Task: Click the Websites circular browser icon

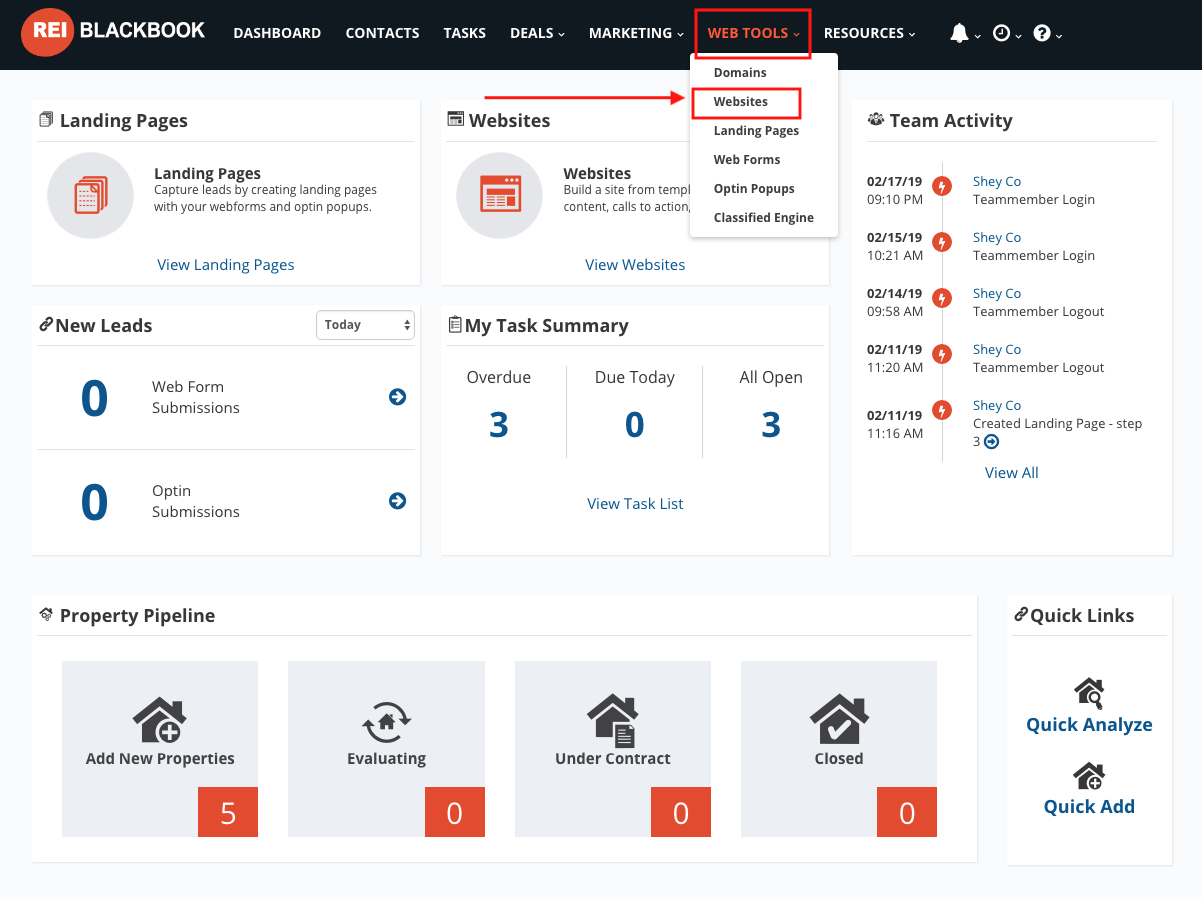Action: point(500,195)
